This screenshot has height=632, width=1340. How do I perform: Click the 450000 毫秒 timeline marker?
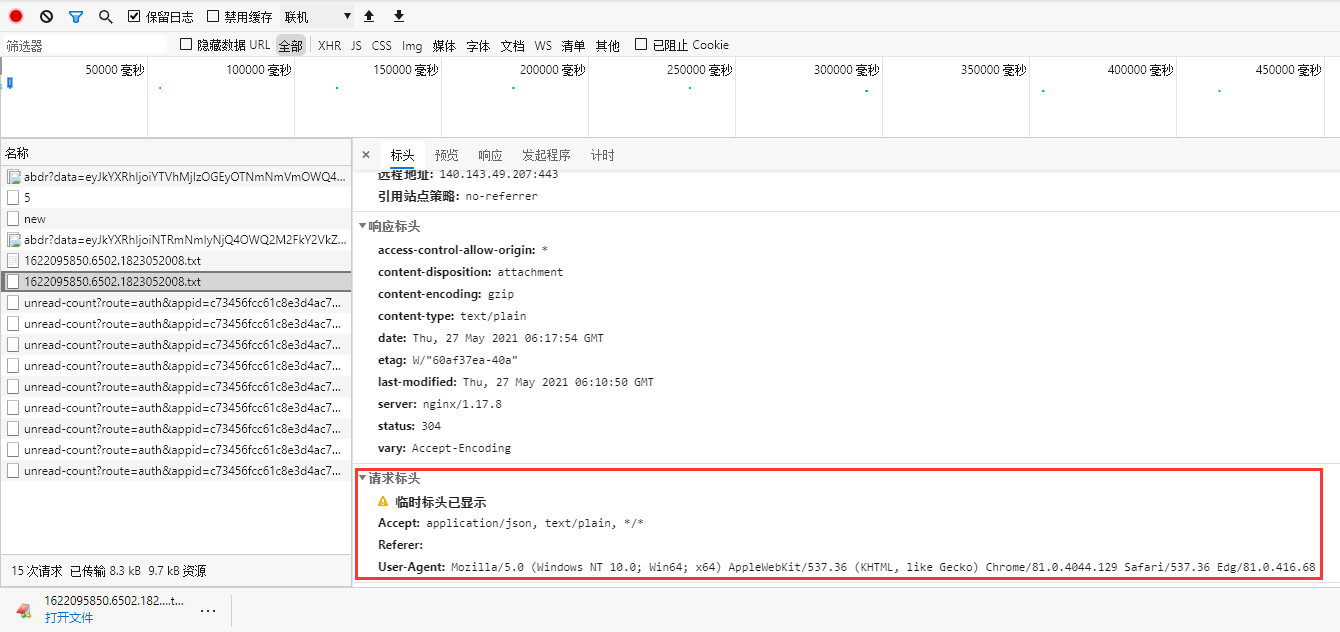1288,70
